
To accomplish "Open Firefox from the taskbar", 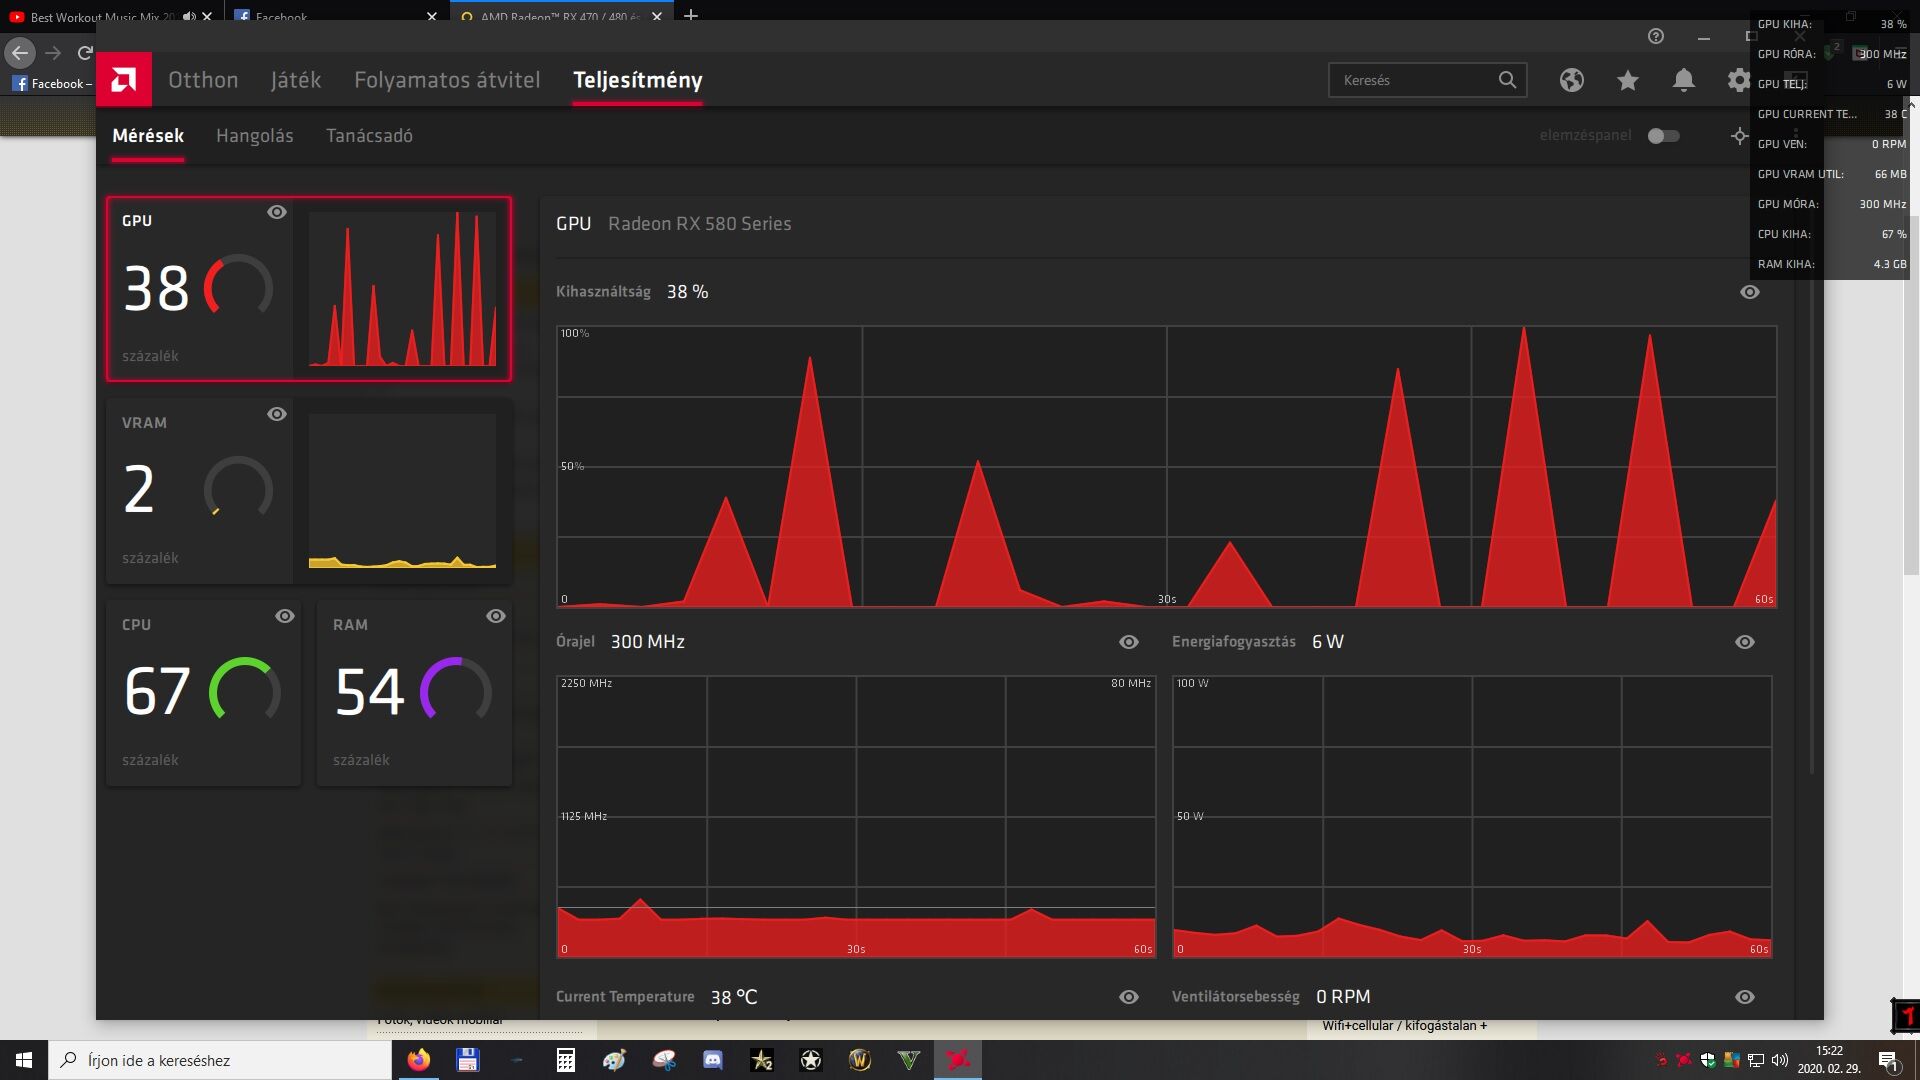I will pyautogui.click(x=418, y=1060).
